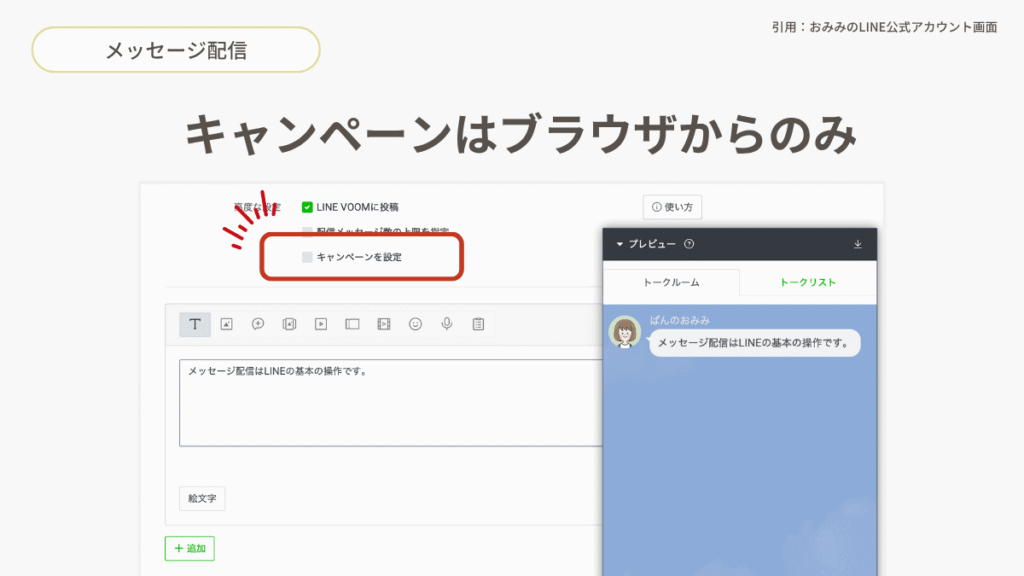Click the 絵文字 emoji button
This screenshot has width=1024, height=576.
(201, 498)
